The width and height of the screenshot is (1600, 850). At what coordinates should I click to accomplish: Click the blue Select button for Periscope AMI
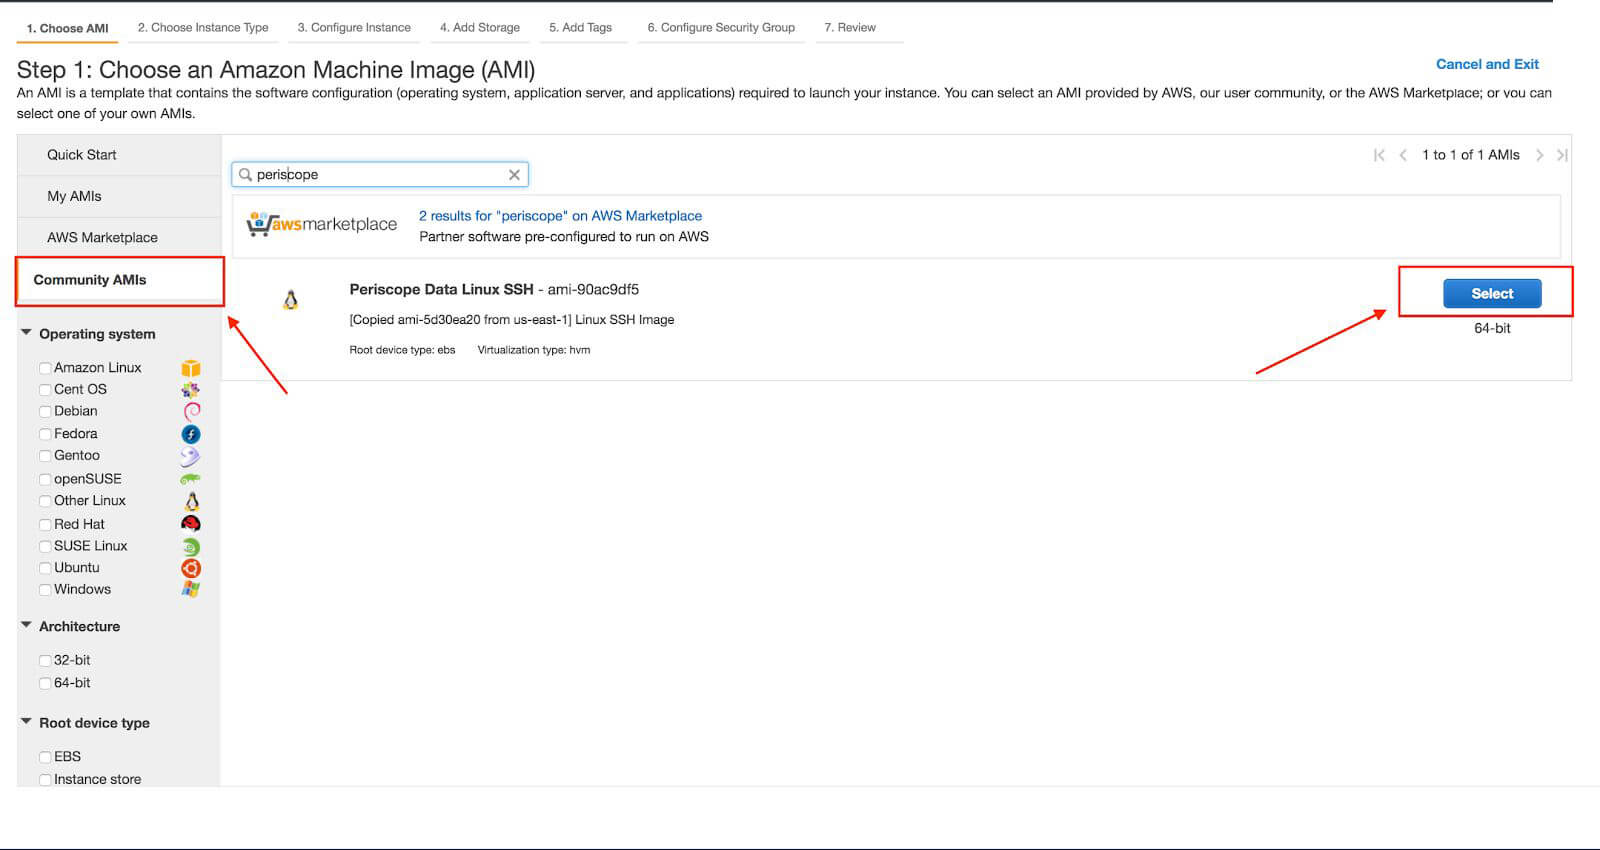pyautogui.click(x=1492, y=293)
